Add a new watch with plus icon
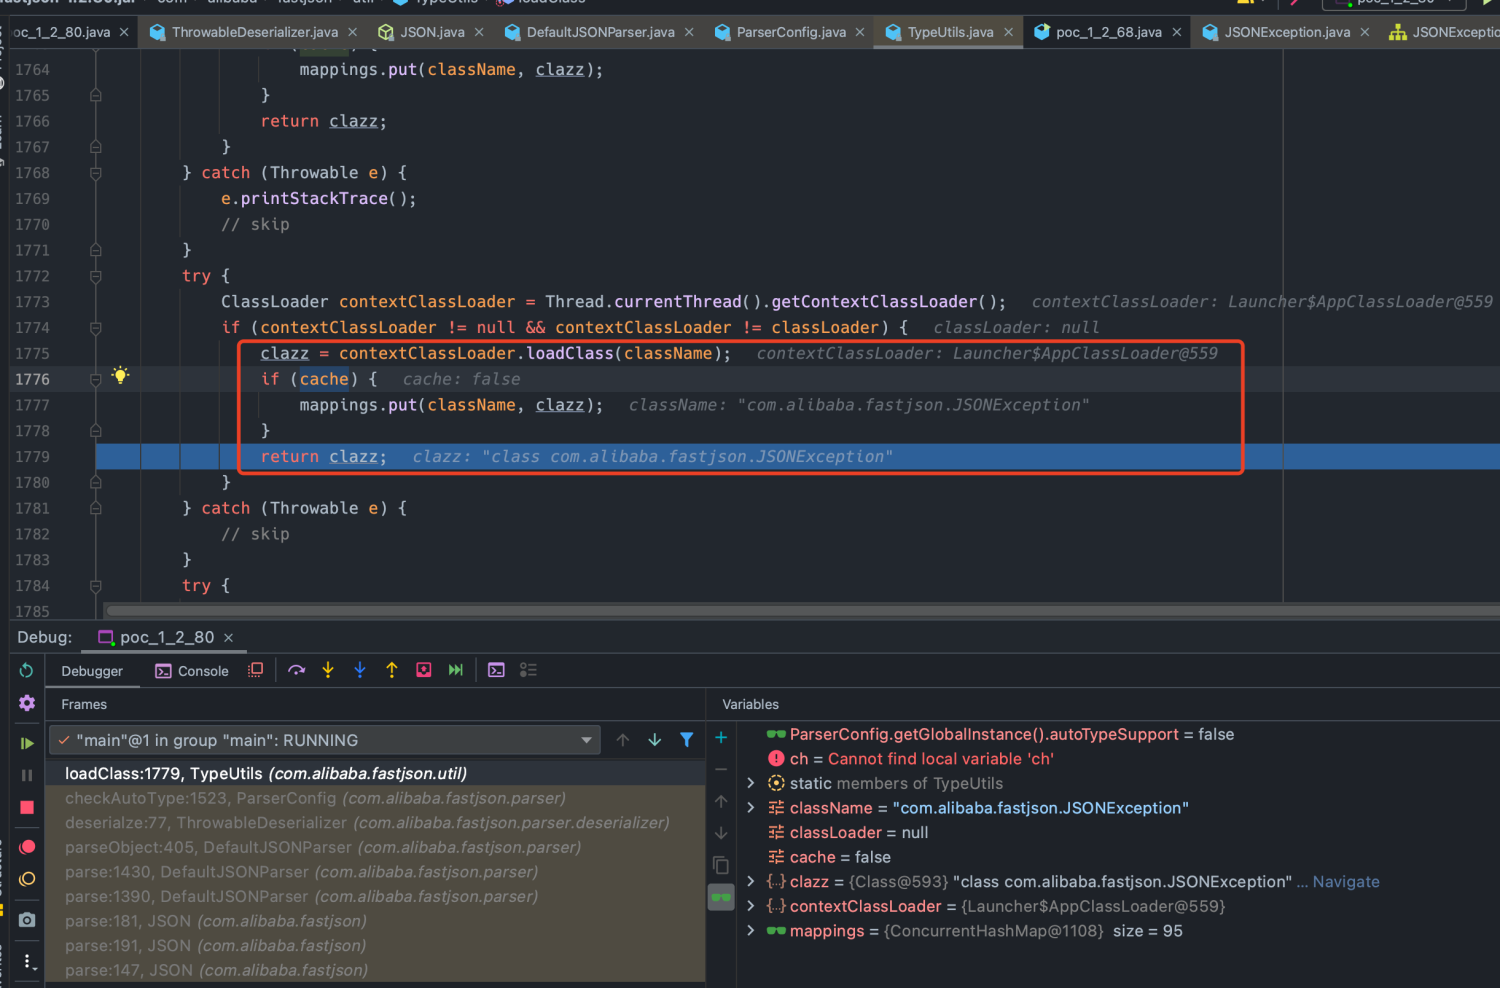The image size is (1500, 988). 721,738
